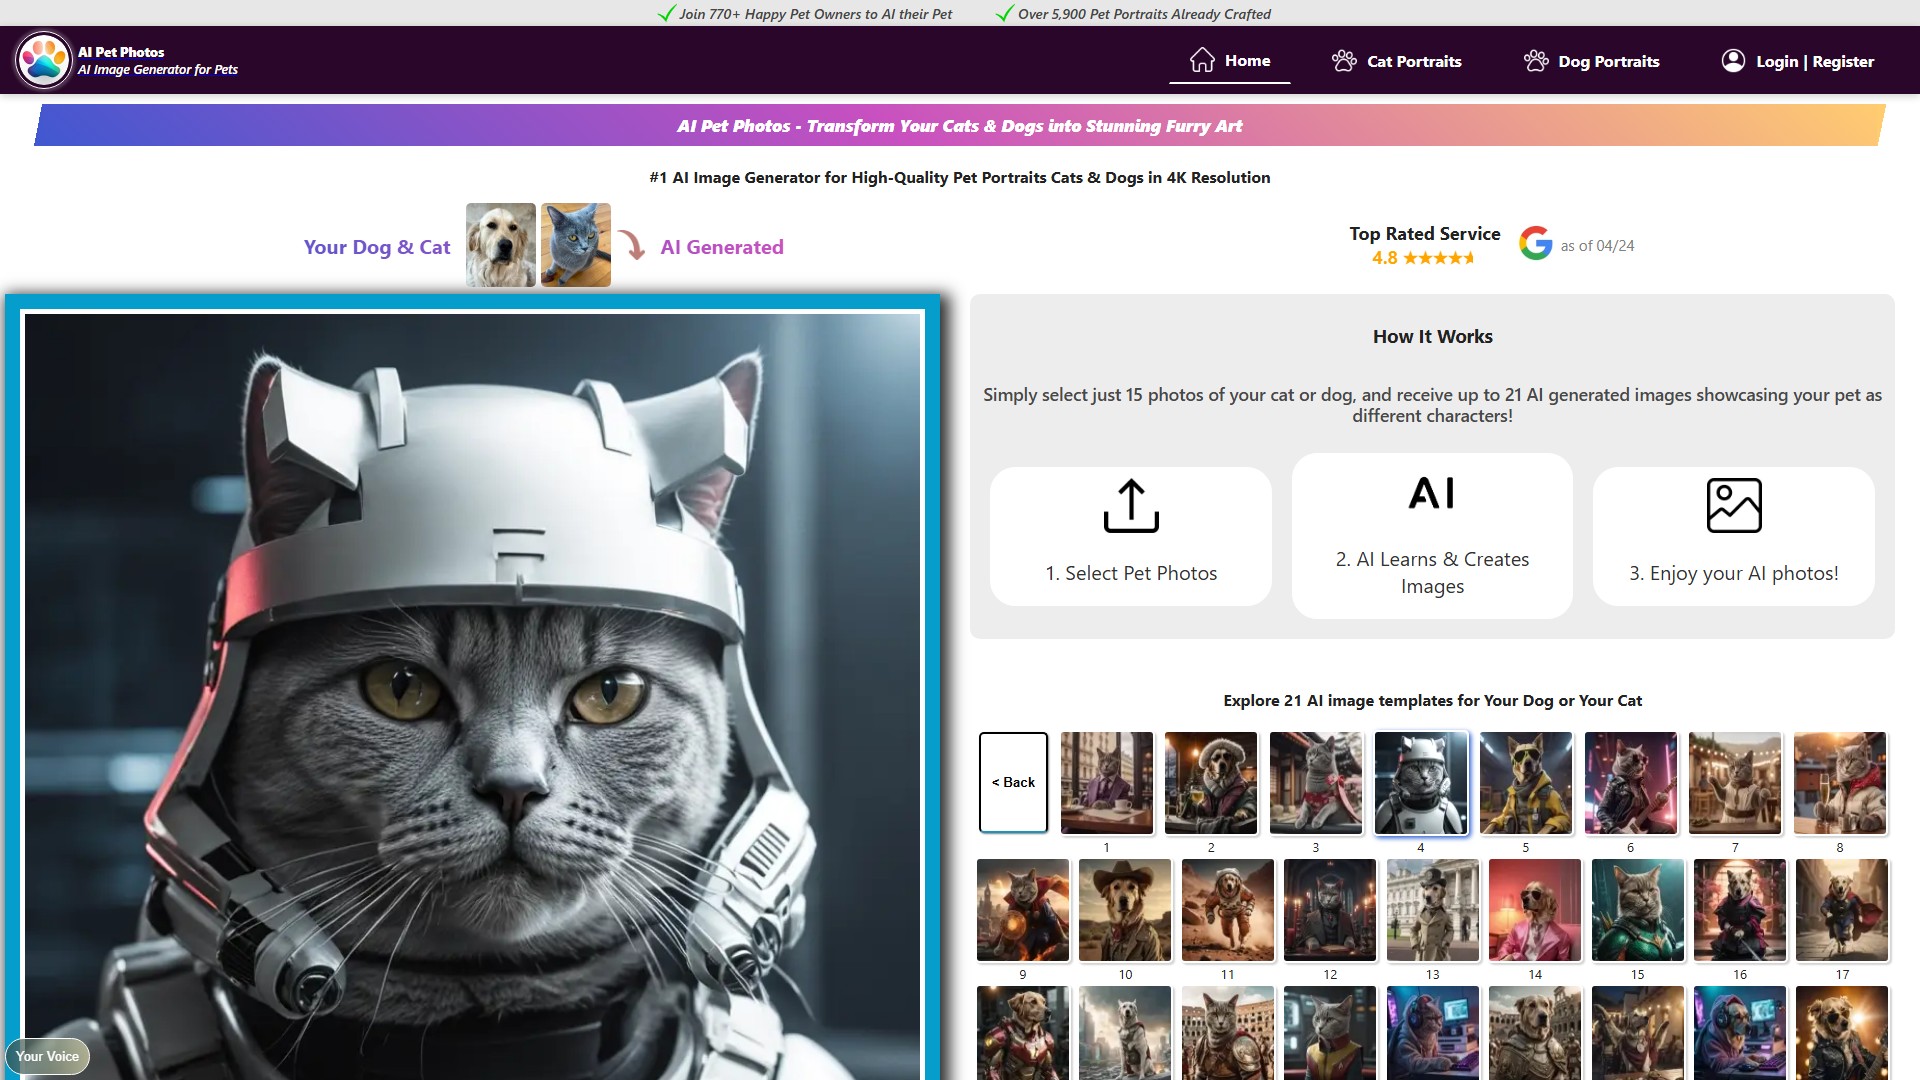Click the AI Pet Photos paw logo

[x=42, y=58]
